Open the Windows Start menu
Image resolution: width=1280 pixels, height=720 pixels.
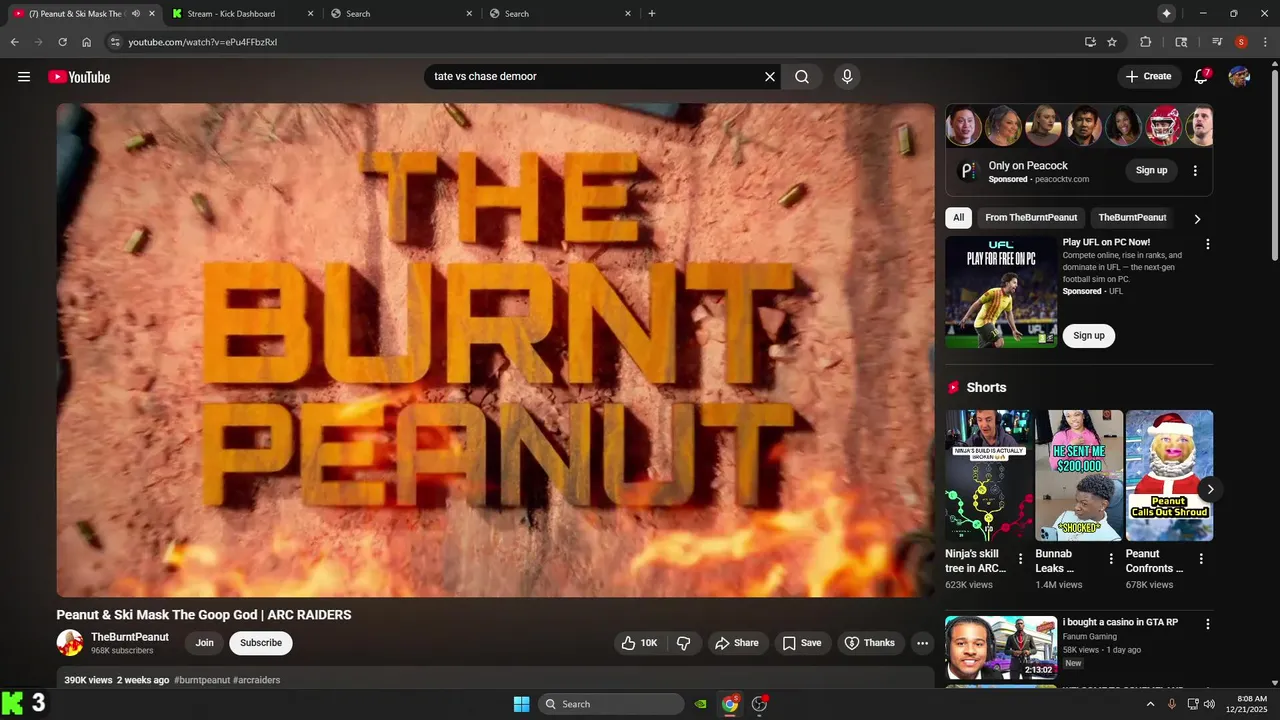tap(521, 704)
